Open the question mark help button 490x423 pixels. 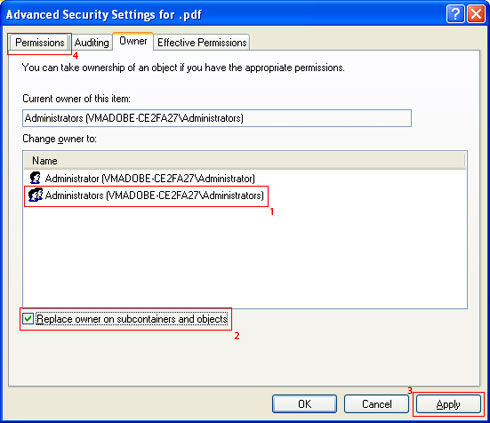(455, 14)
